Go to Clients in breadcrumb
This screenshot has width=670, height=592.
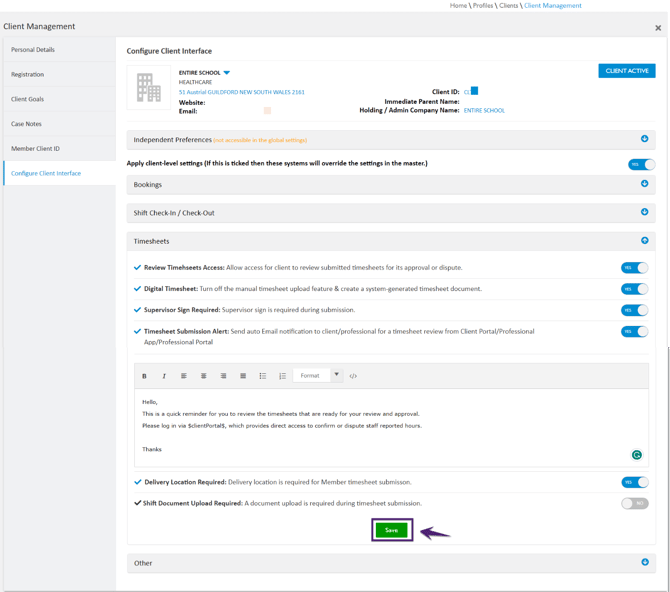point(508,6)
